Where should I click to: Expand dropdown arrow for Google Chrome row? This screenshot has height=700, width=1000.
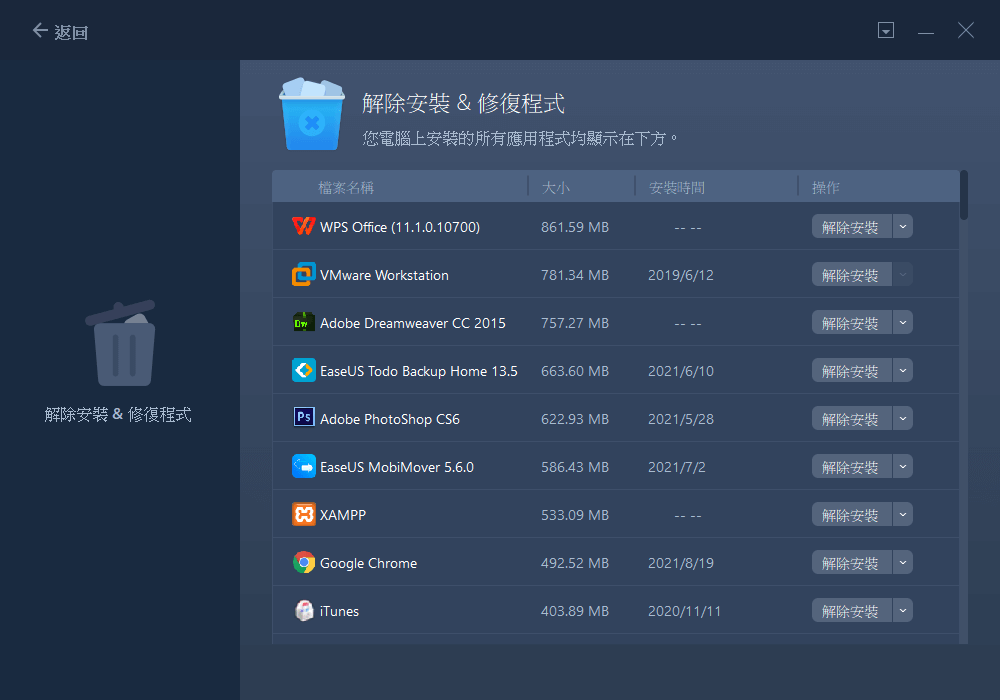pos(902,563)
